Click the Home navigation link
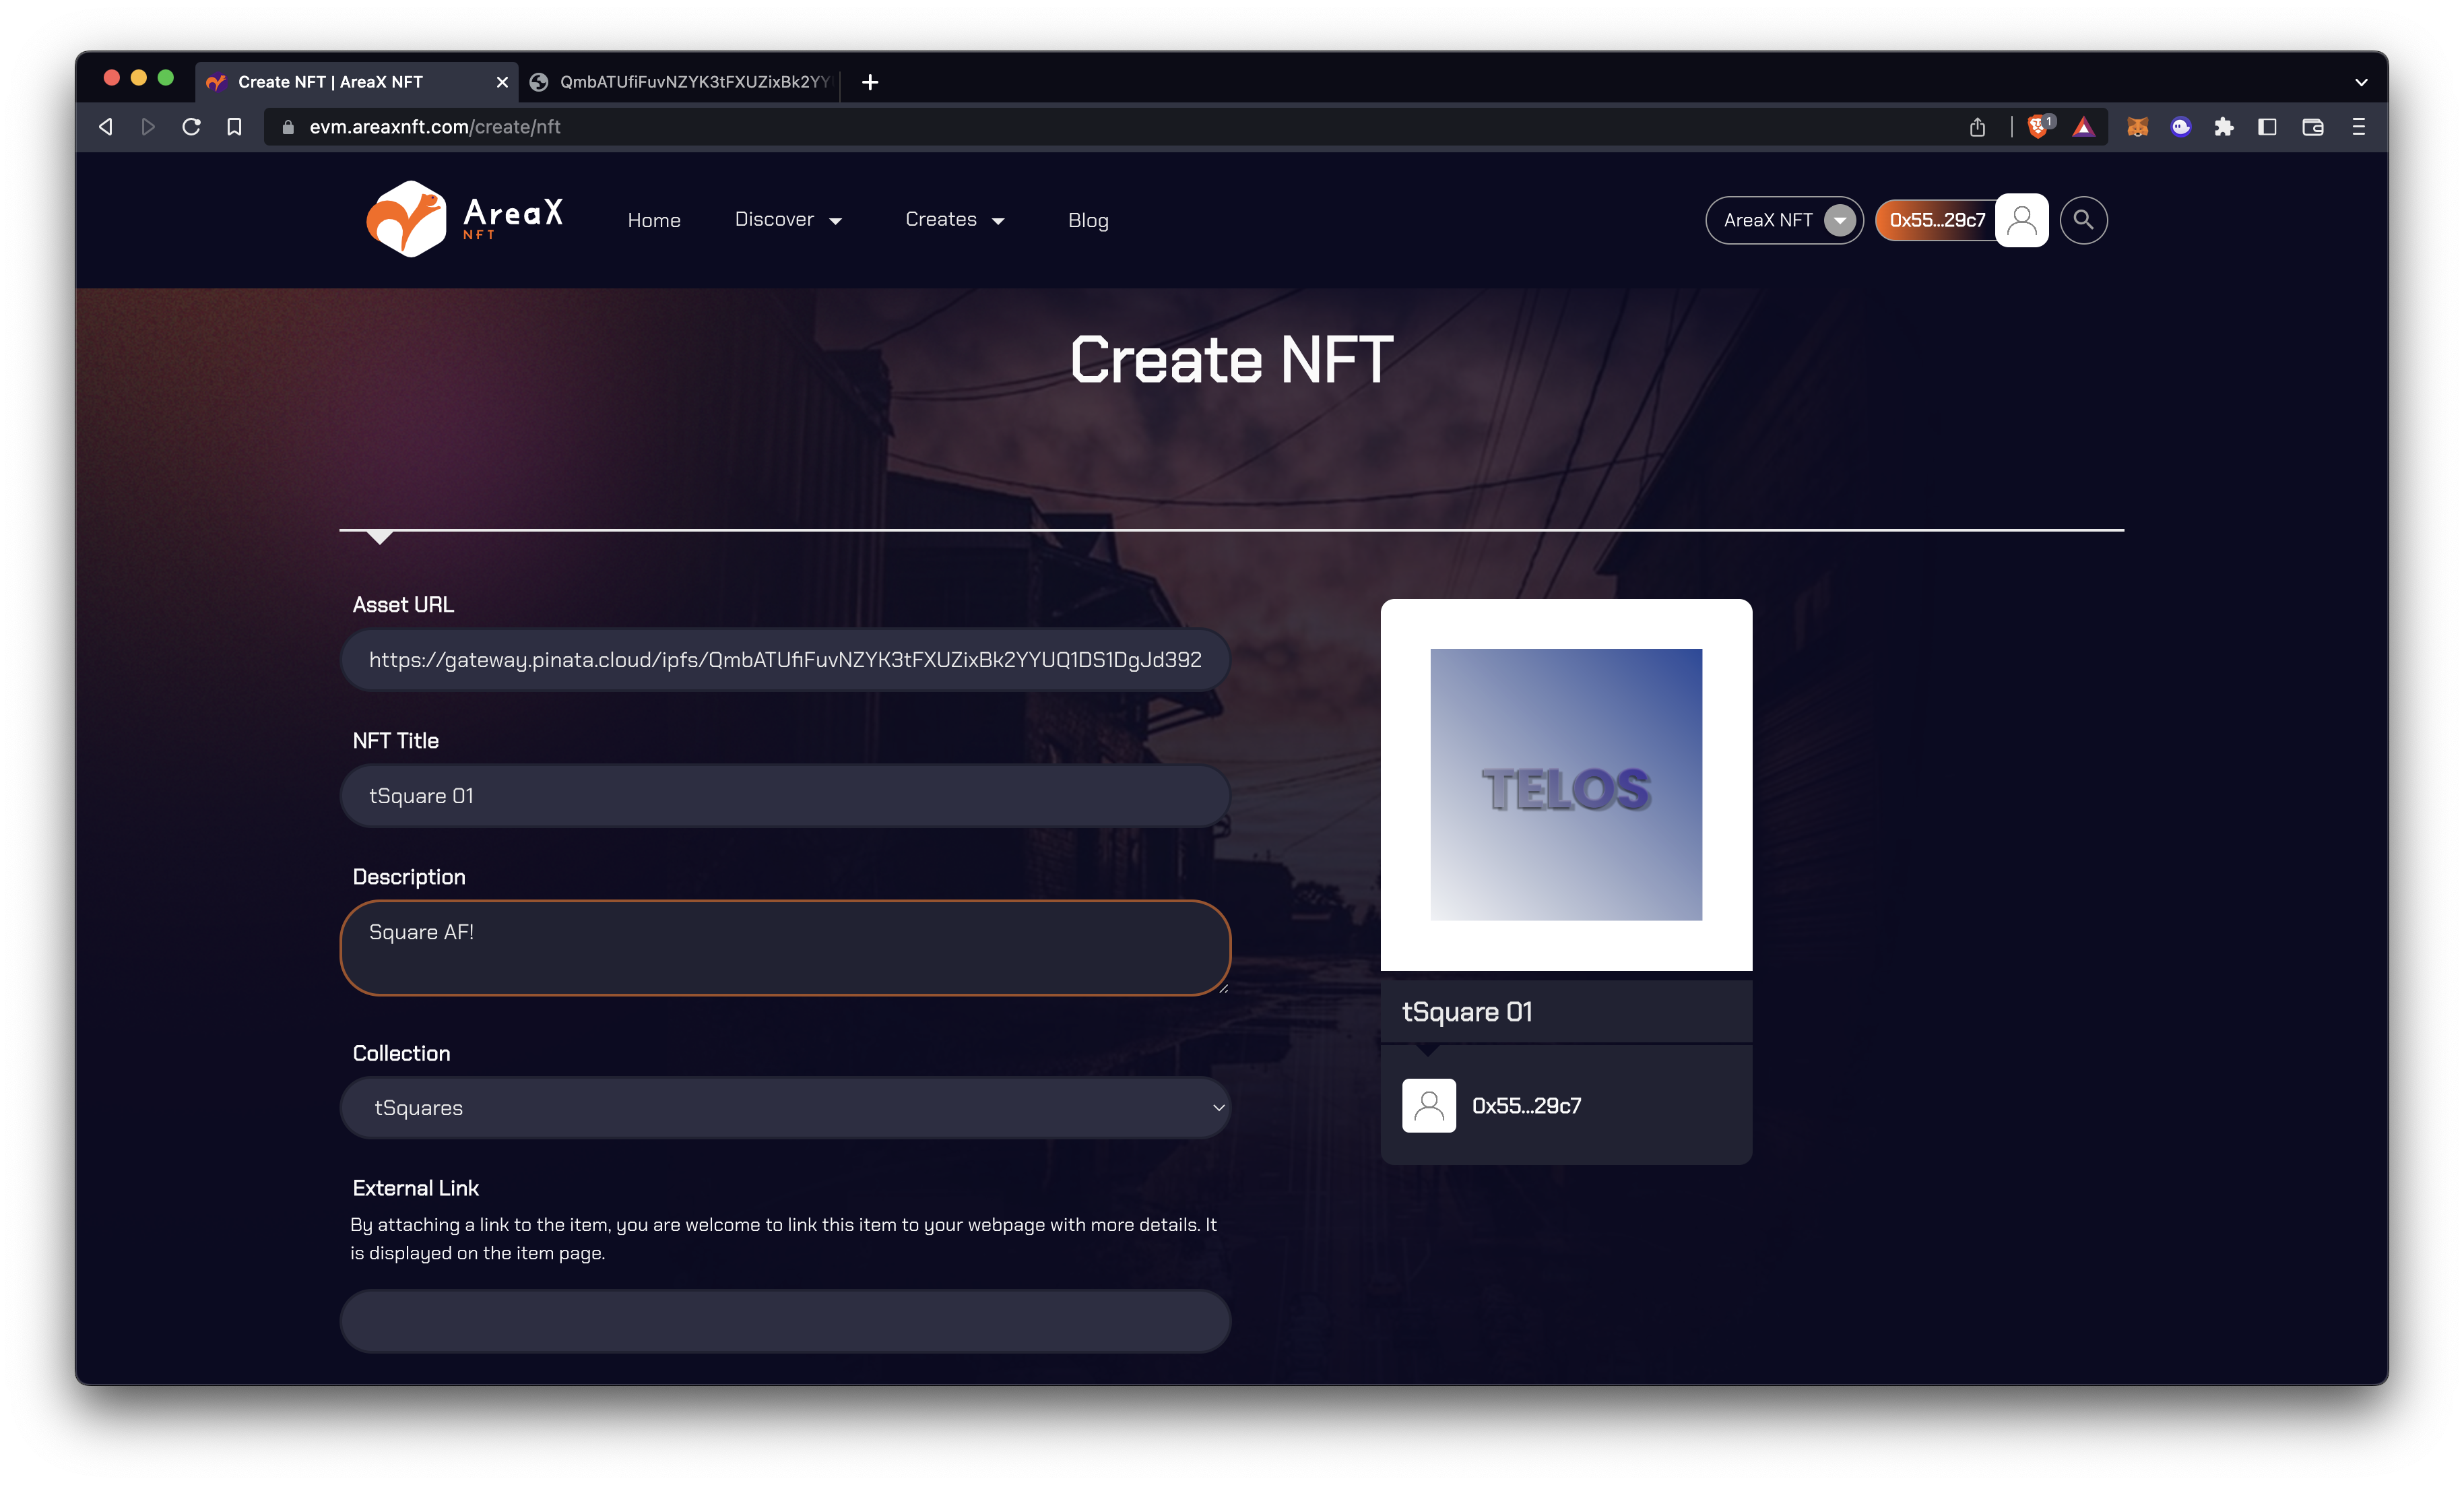This screenshot has width=2464, height=1485. (x=654, y=220)
